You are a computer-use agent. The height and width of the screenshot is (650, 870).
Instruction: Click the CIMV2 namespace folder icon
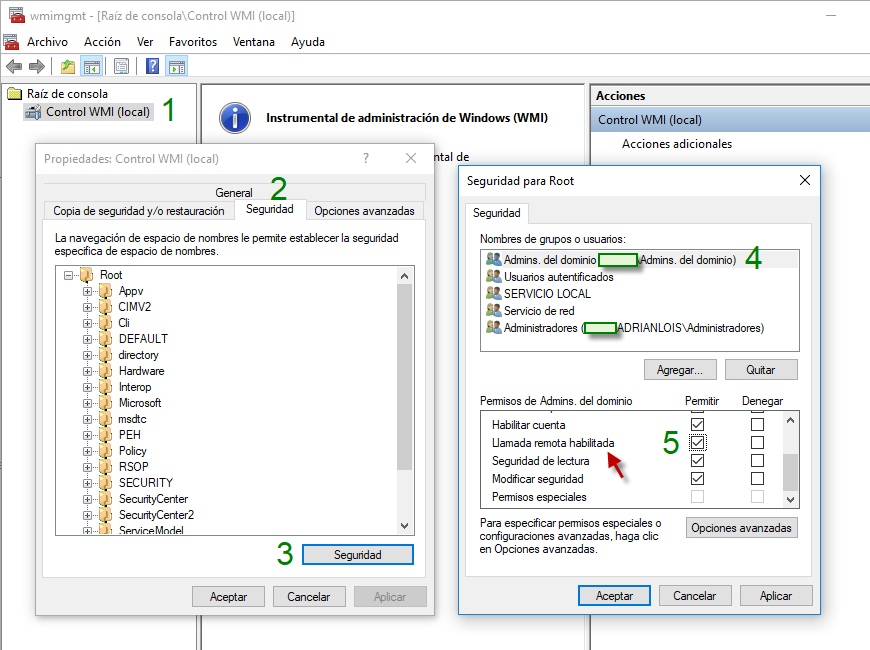pyautogui.click(x=105, y=306)
